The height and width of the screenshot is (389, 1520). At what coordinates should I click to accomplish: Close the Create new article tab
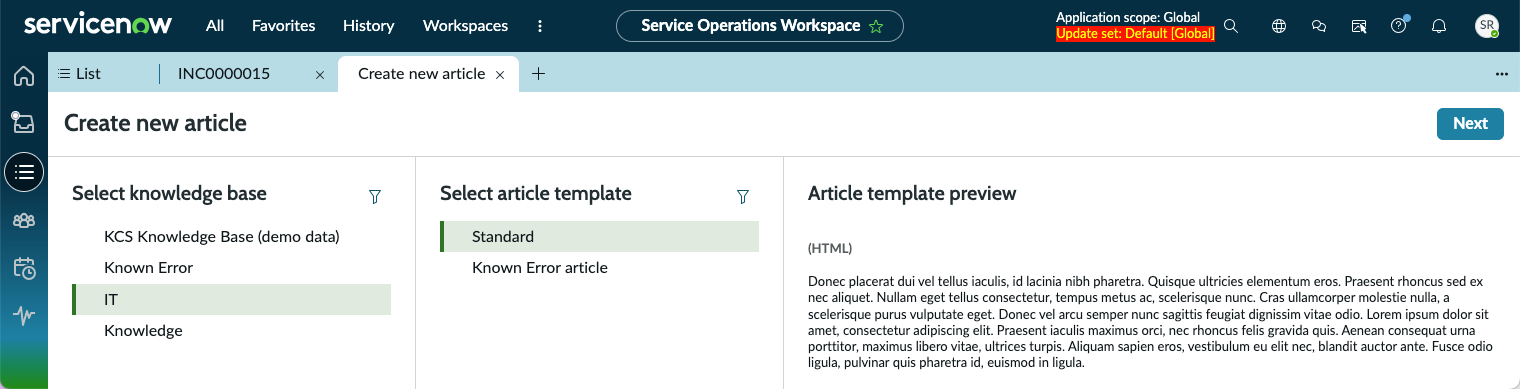pos(500,75)
